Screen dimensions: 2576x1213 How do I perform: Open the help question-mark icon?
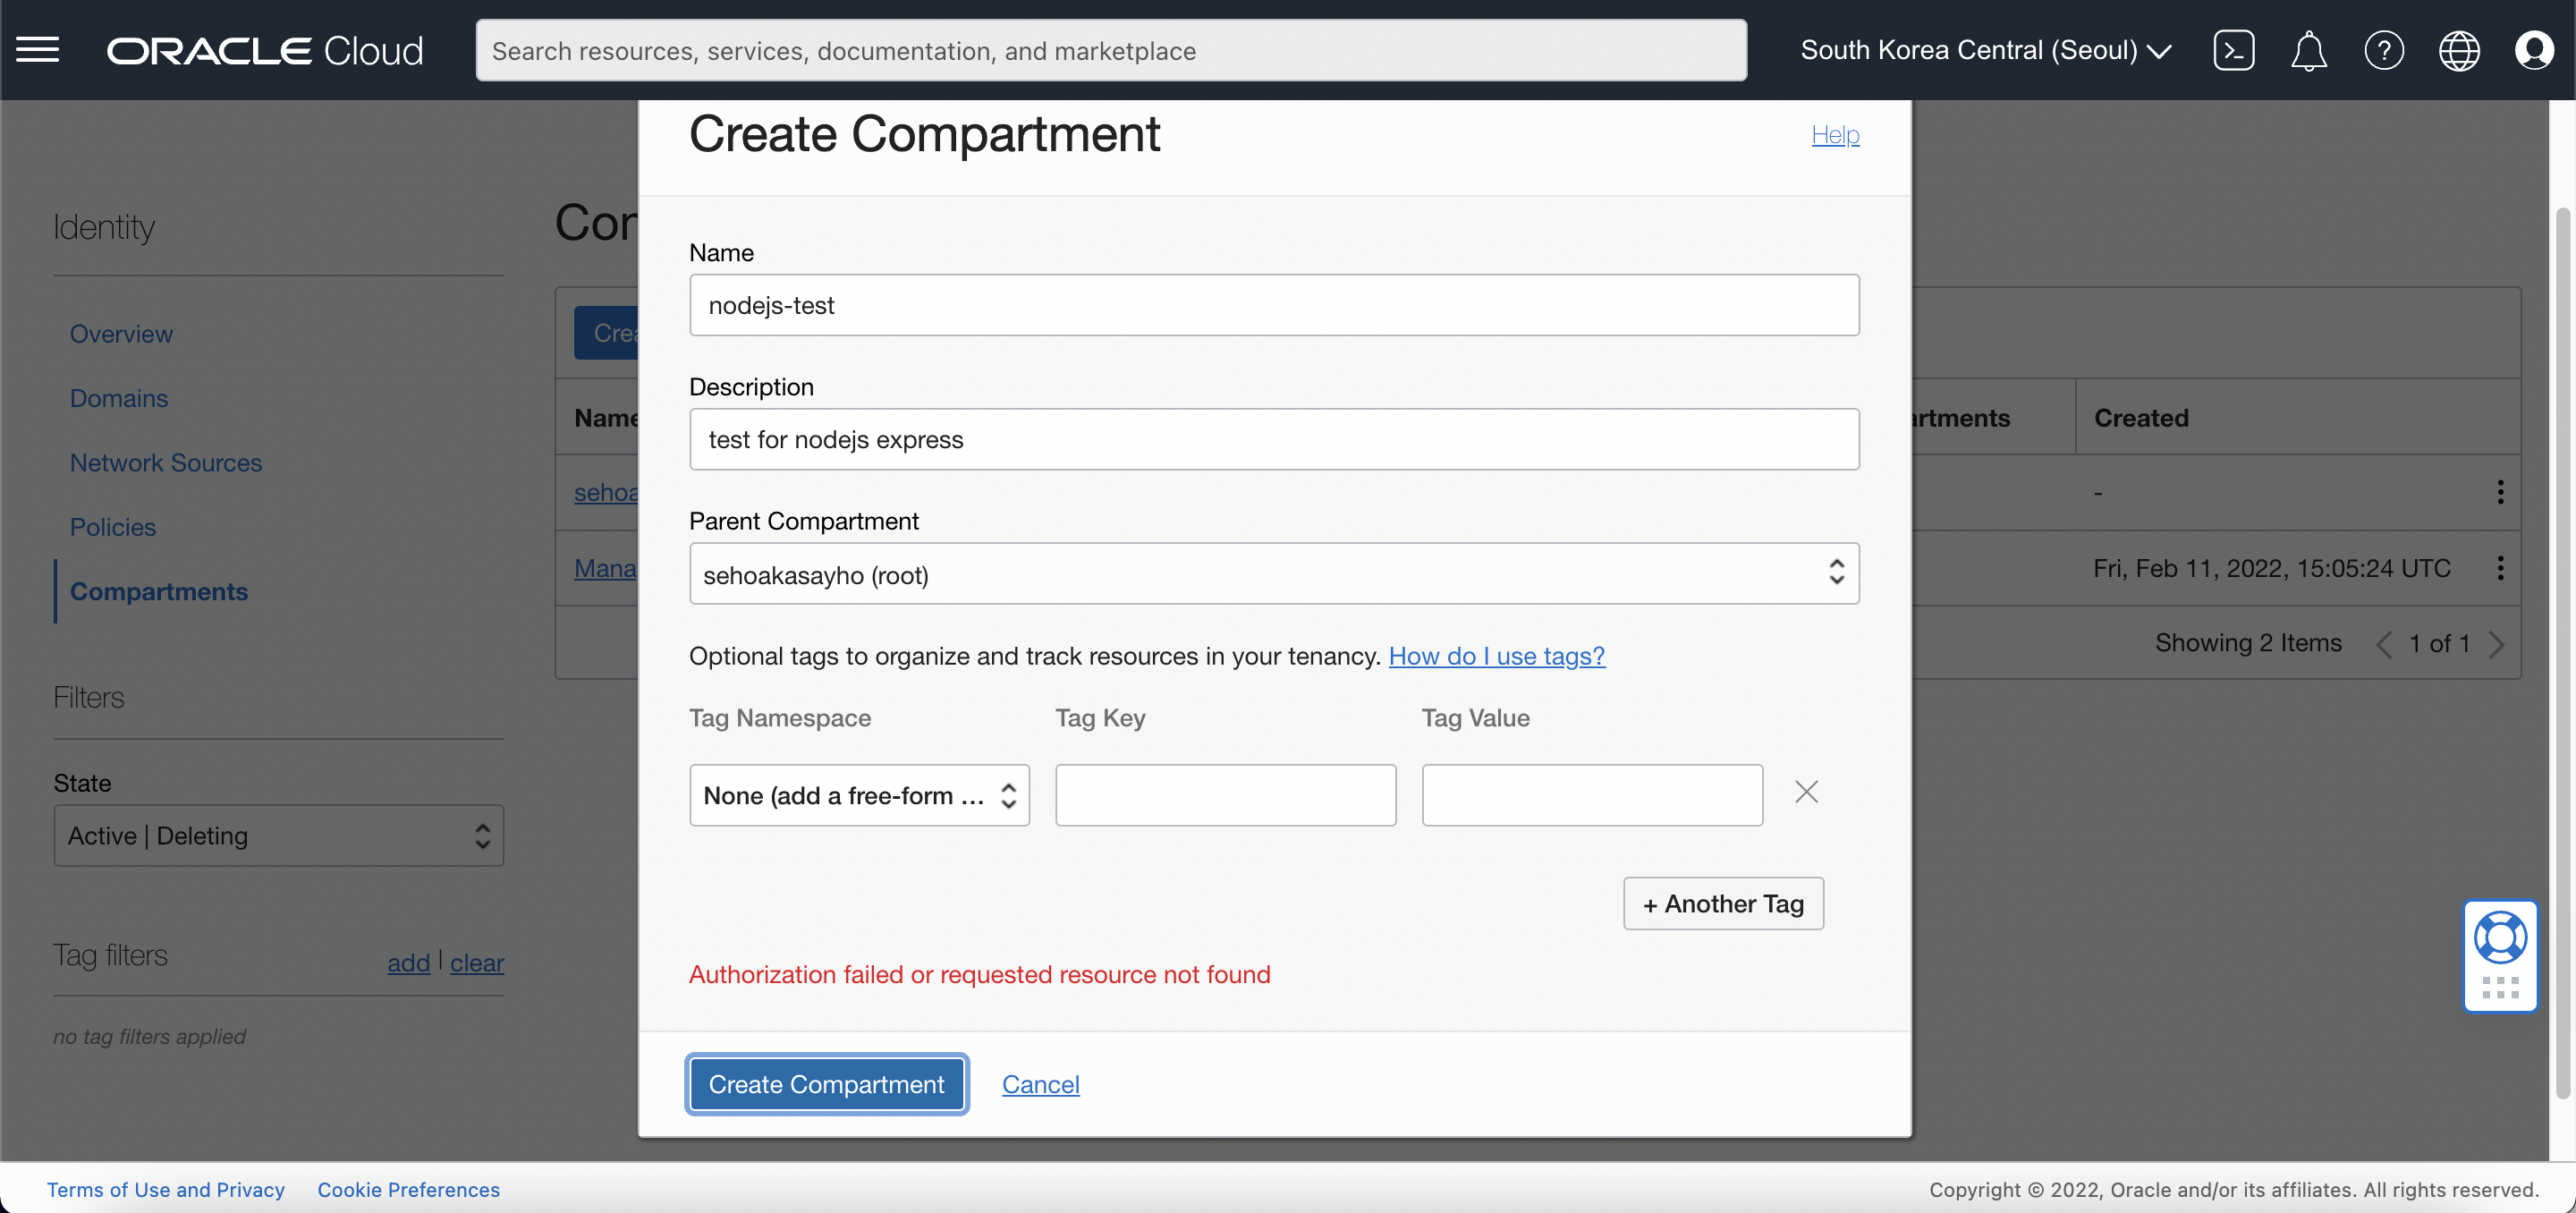[x=2385, y=49]
